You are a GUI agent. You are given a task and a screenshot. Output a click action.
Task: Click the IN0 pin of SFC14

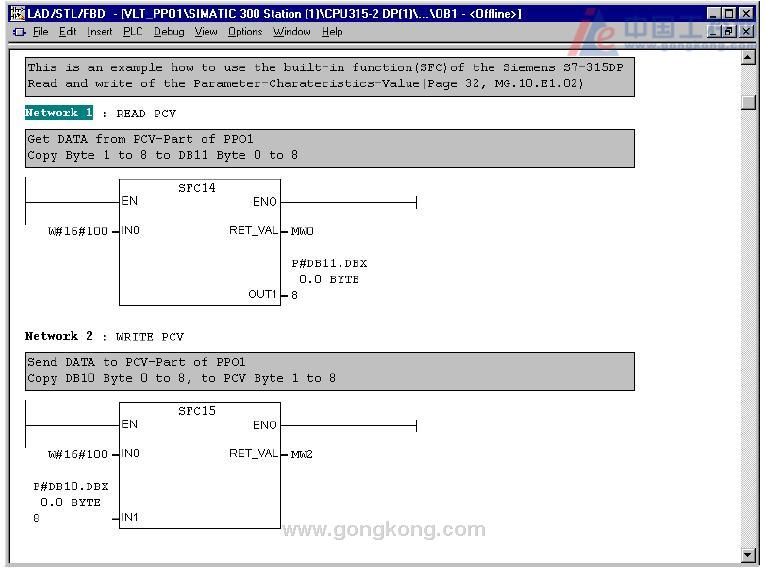coord(131,230)
